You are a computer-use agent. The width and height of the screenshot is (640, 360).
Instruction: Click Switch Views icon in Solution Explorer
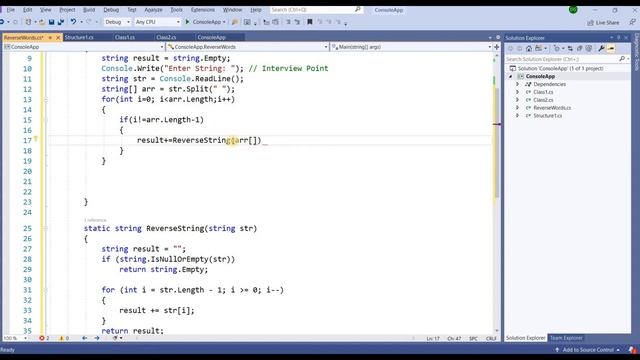point(539,49)
